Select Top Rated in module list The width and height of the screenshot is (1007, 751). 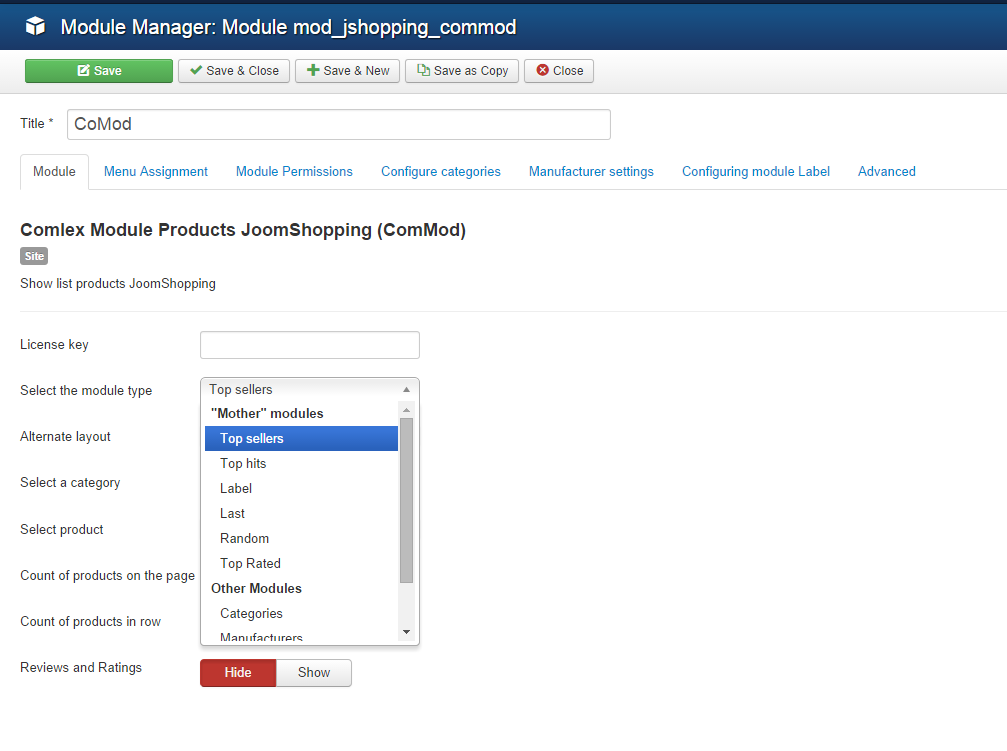pos(250,564)
